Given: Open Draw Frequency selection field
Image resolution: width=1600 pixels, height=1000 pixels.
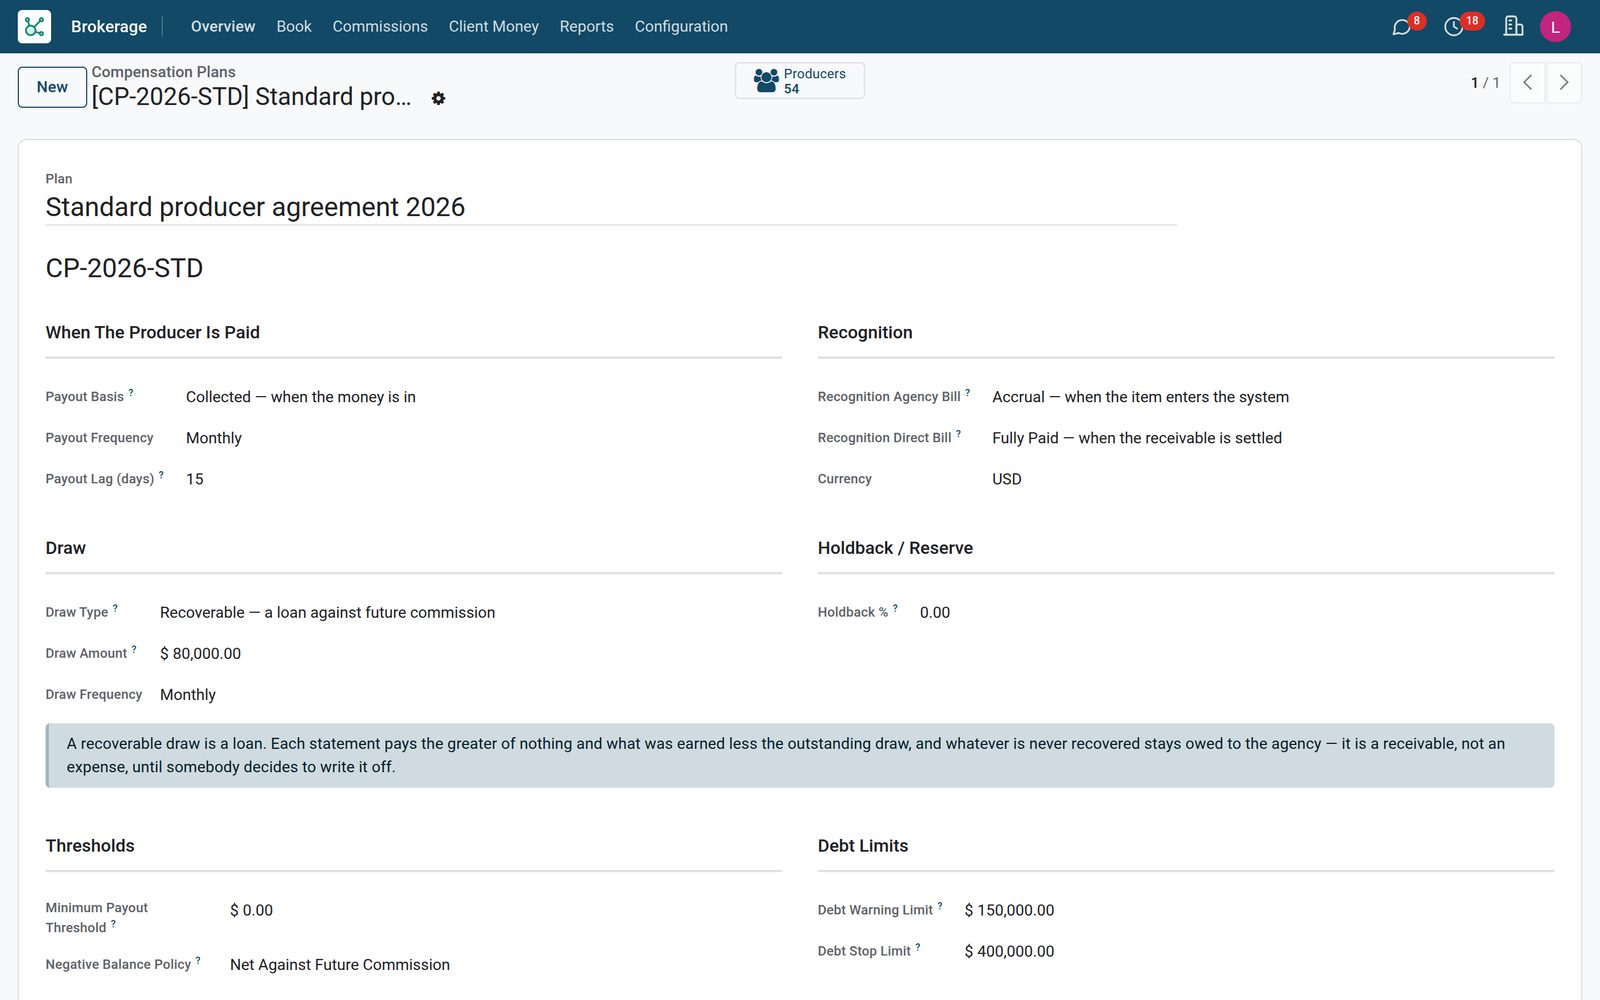Looking at the screenshot, I should point(471,694).
